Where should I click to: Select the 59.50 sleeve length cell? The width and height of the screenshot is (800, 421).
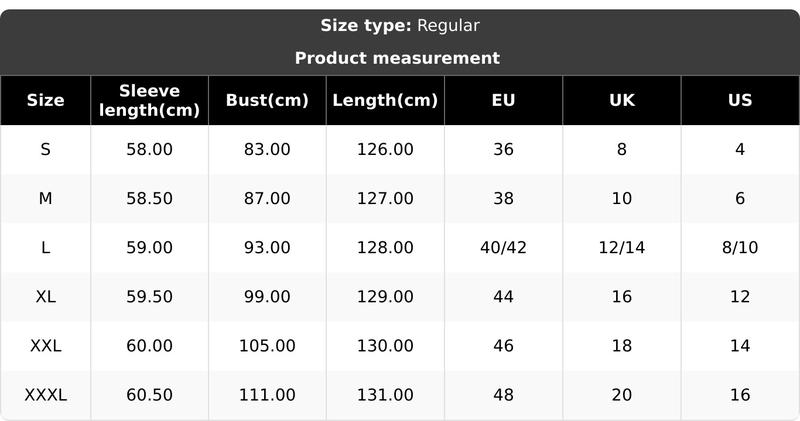(x=149, y=297)
